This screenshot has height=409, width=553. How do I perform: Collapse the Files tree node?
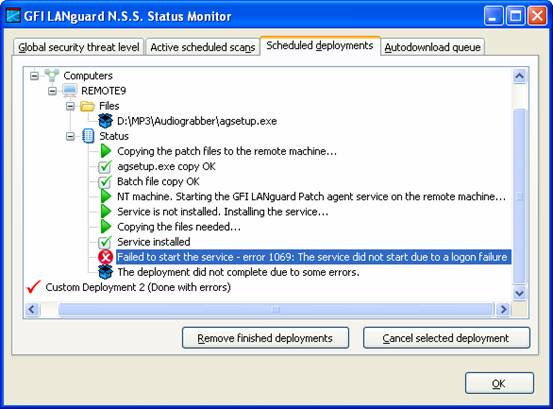point(70,106)
